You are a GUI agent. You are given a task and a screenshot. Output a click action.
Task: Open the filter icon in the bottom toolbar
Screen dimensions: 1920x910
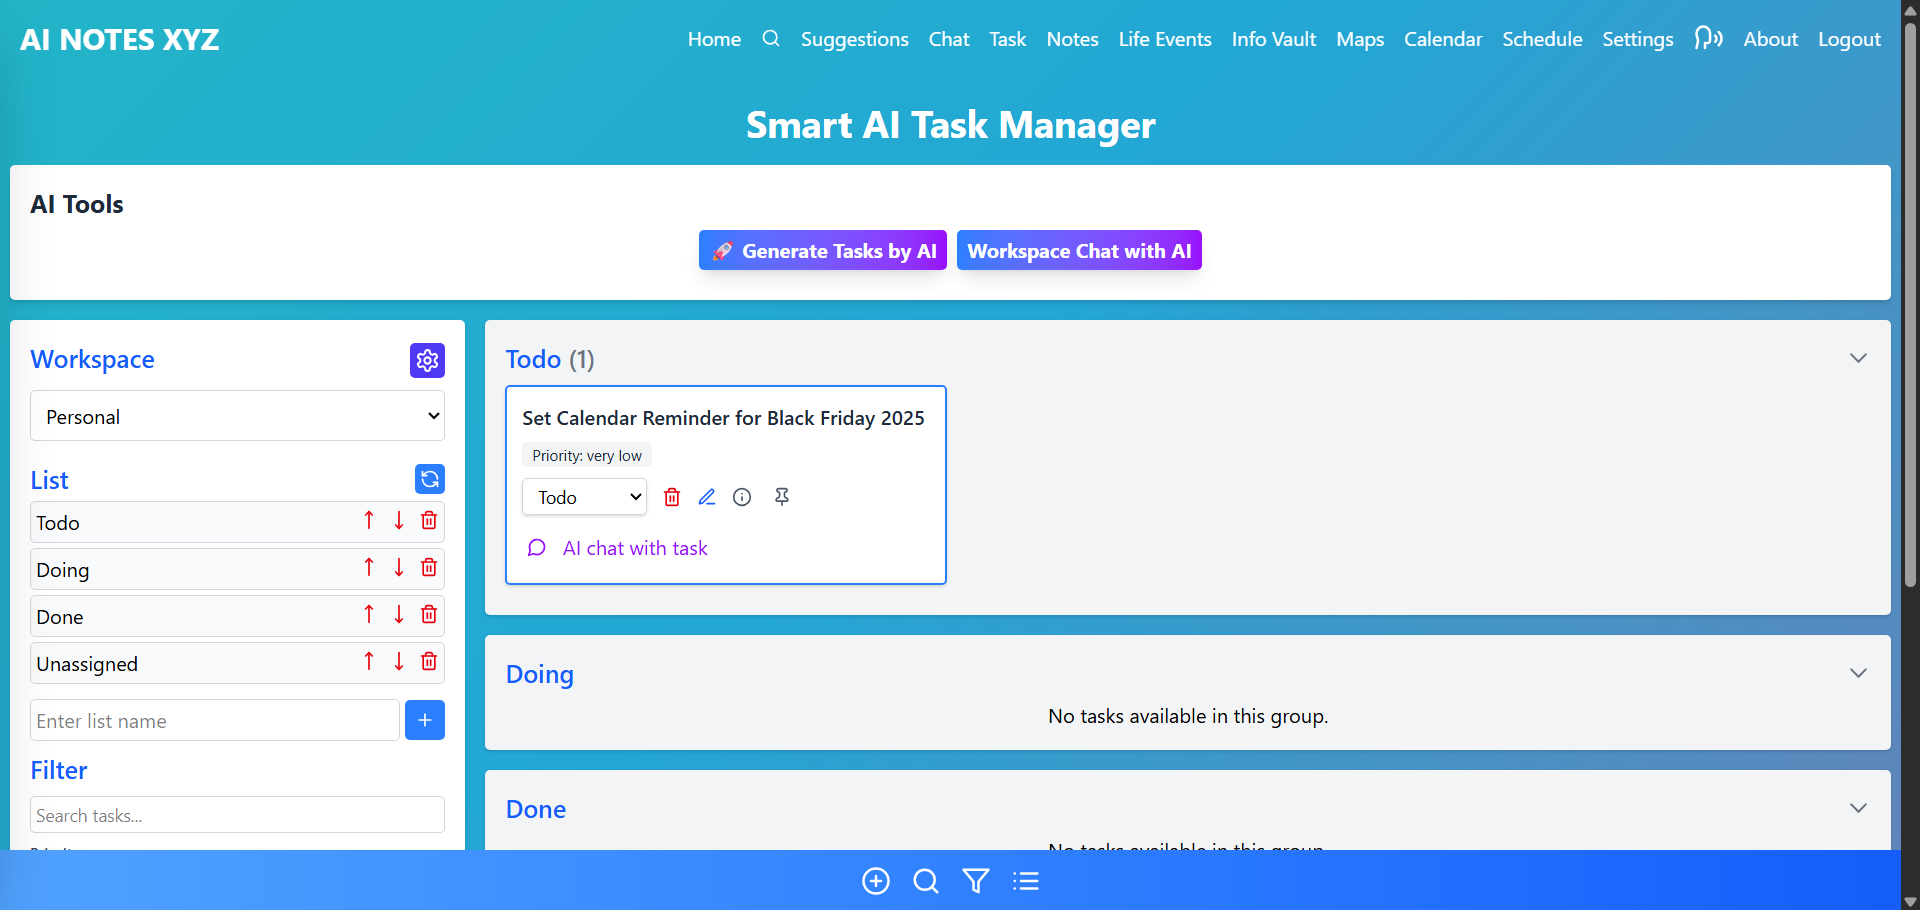click(x=975, y=881)
